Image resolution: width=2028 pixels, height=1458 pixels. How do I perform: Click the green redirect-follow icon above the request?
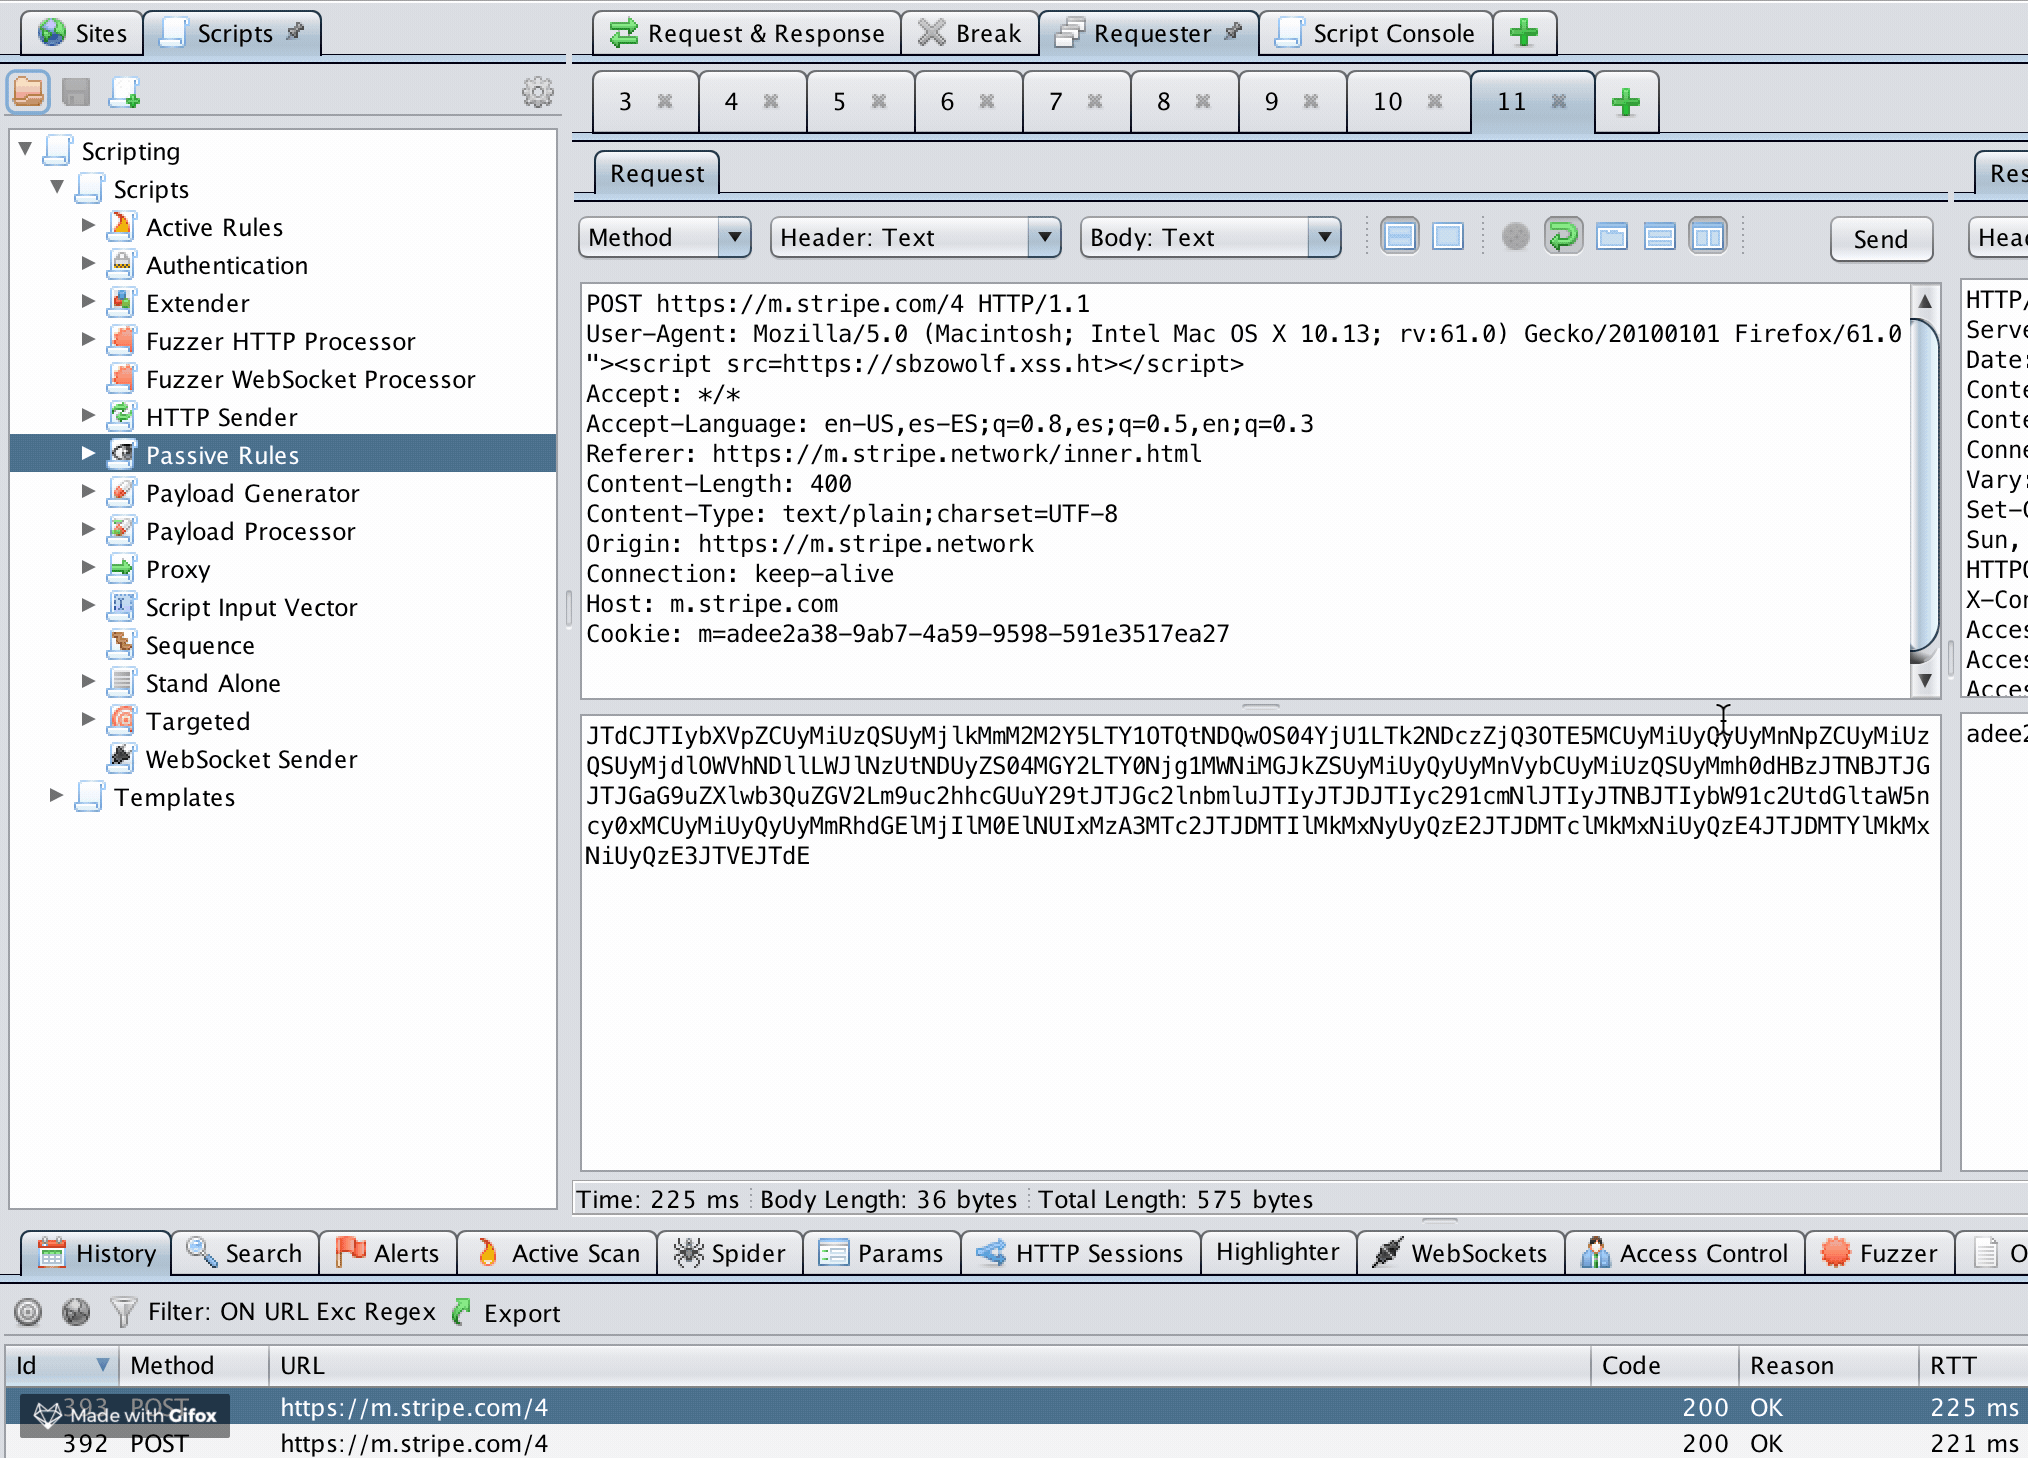coord(1563,237)
